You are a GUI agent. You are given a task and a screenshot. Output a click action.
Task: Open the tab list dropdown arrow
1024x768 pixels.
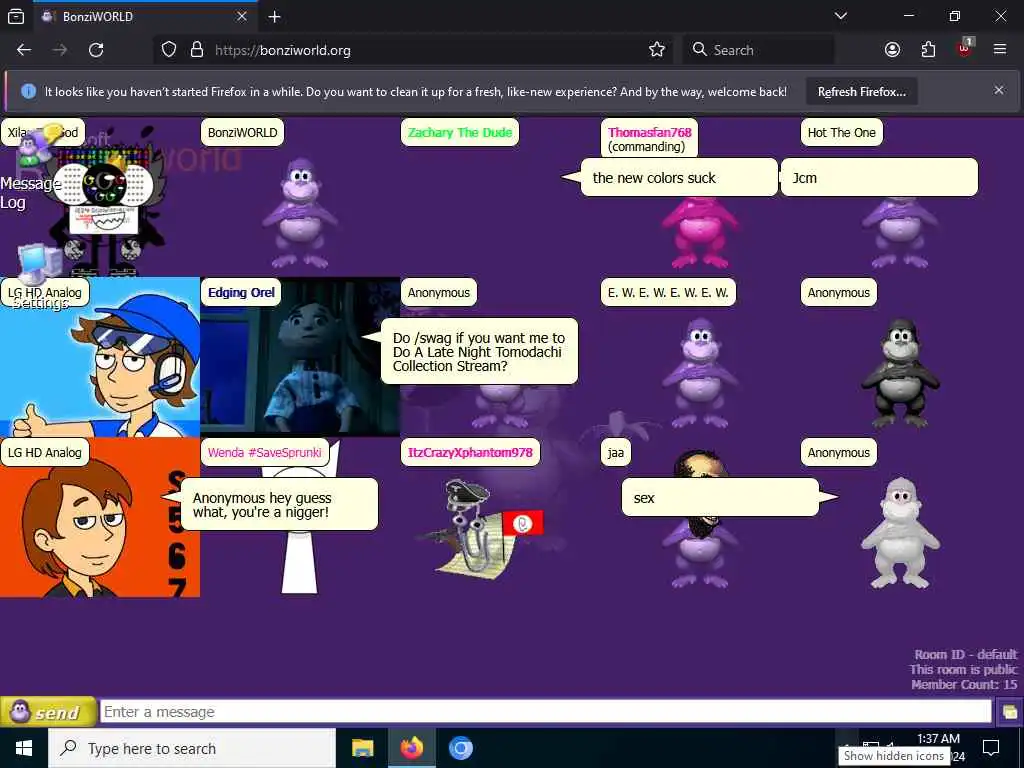[x=841, y=16]
